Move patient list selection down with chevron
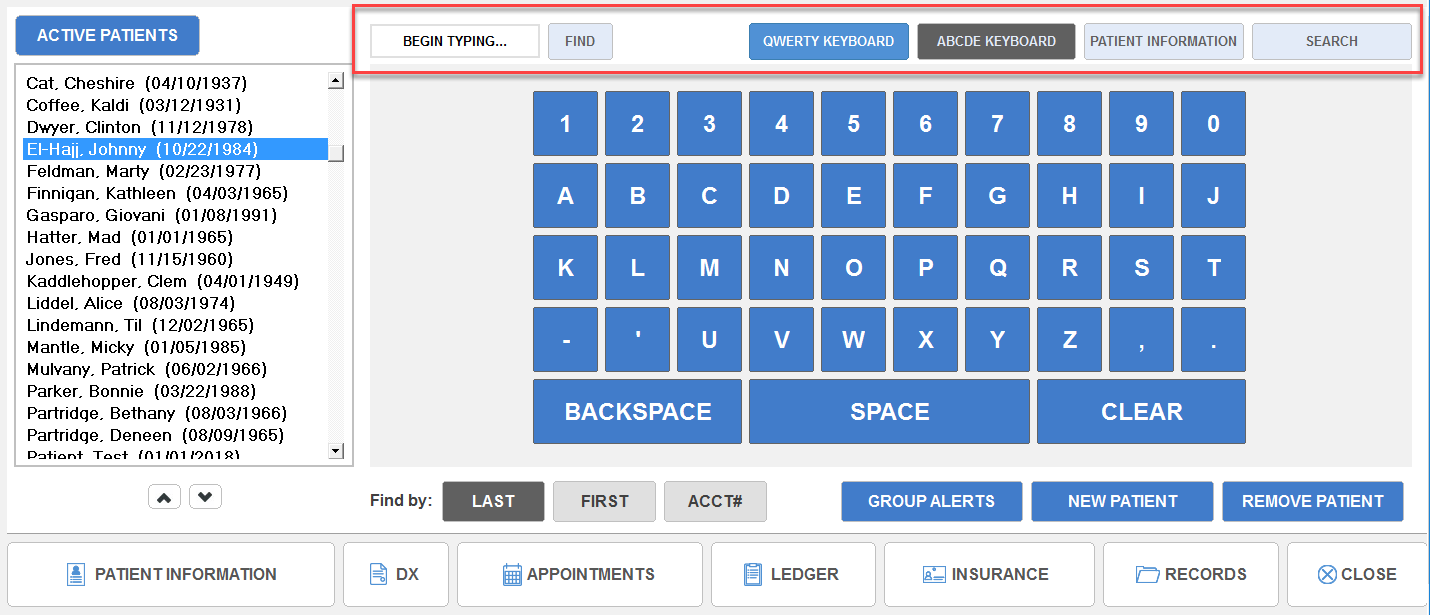 tap(205, 496)
